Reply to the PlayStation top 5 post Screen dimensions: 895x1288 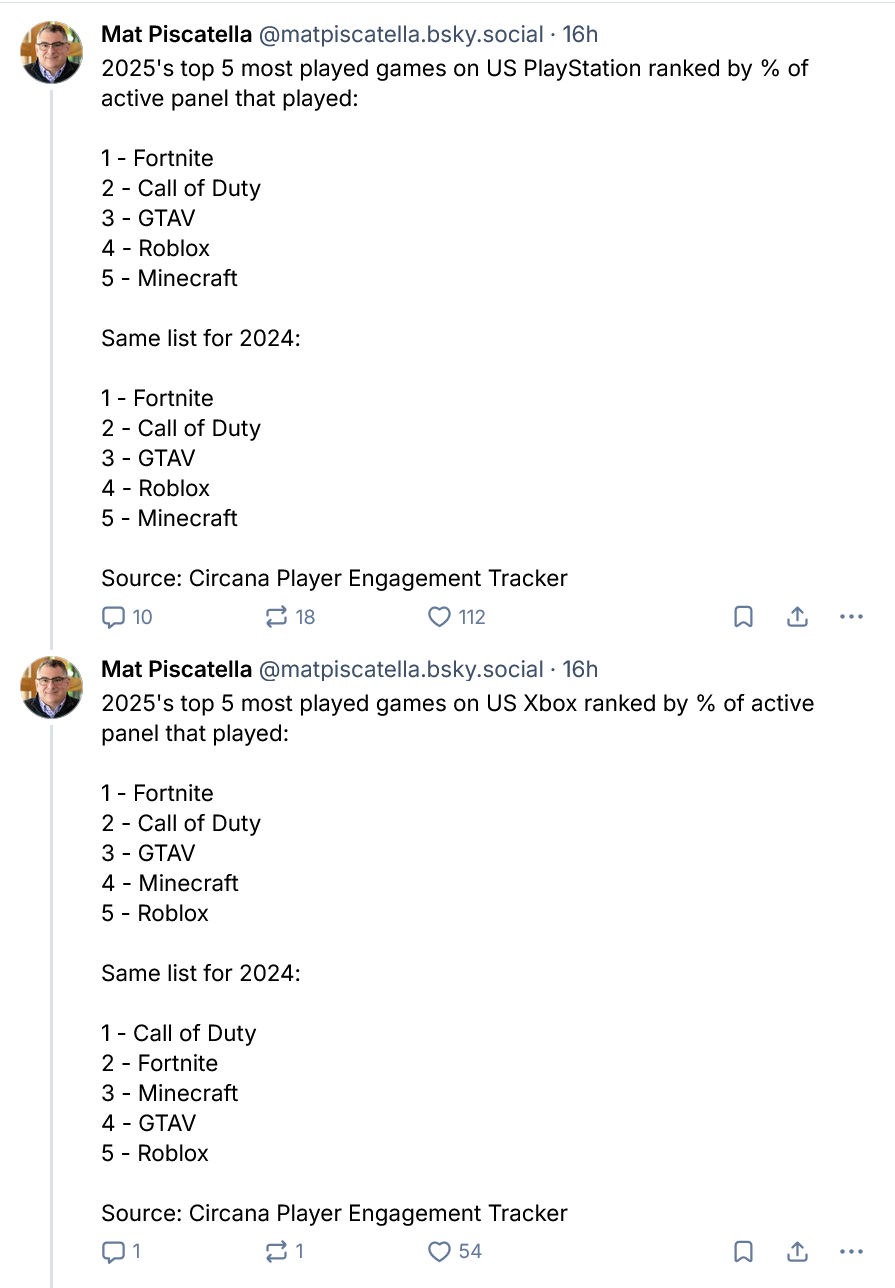click(114, 617)
